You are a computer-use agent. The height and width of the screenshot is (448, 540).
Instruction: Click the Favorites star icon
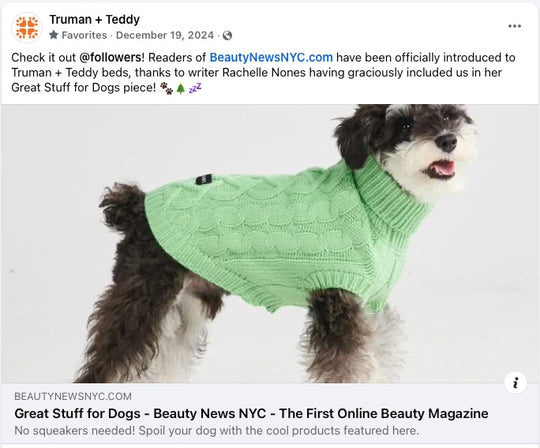tap(53, 35)
